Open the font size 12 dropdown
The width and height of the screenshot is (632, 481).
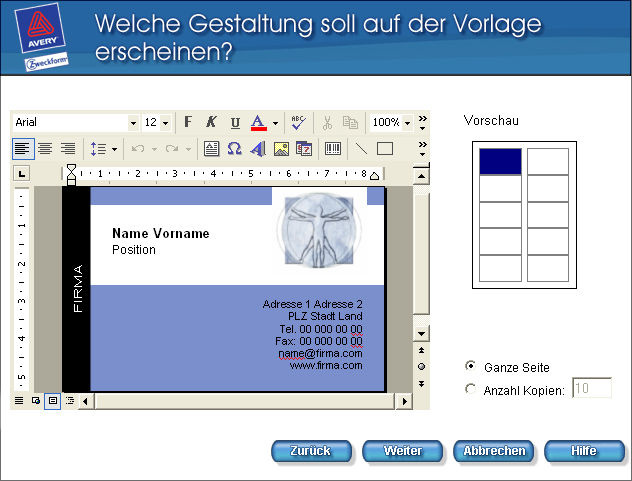click(x=165, y=123)
